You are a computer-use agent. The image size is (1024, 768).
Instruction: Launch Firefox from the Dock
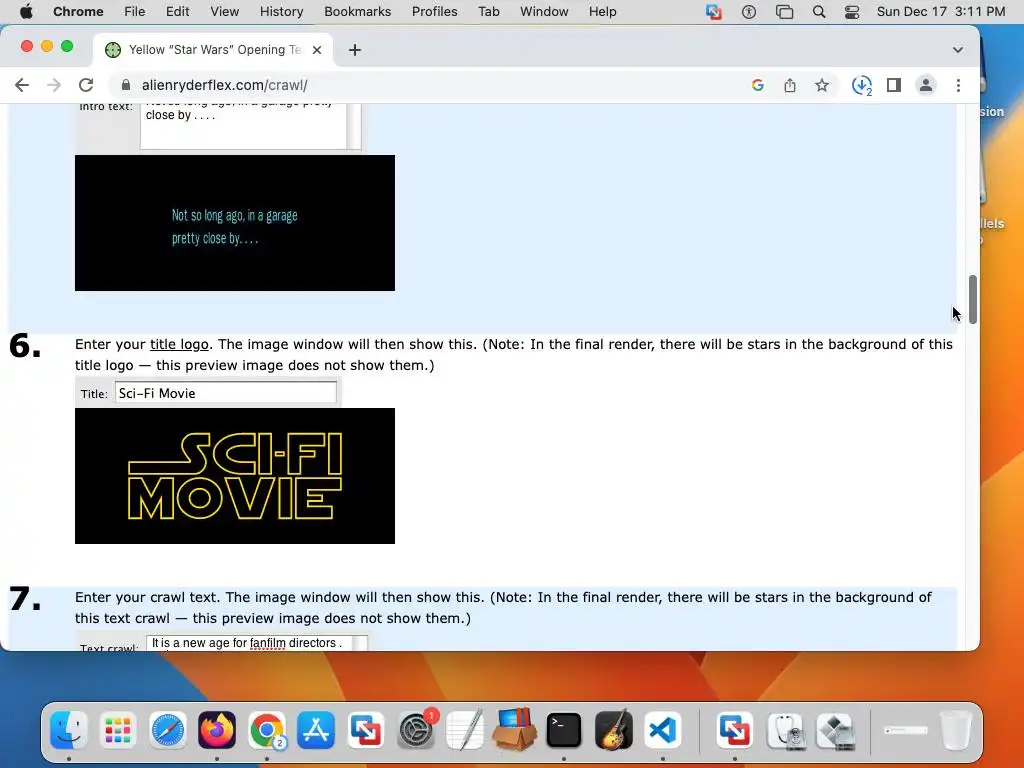(x=217, y=730)
